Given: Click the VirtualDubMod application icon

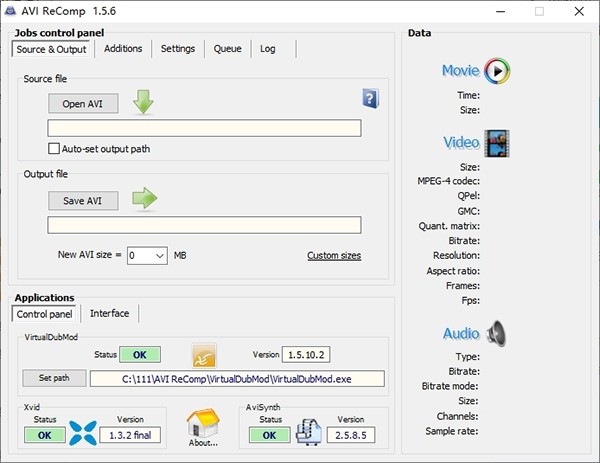Looking at the screenshot, I should (x=205, y=355).
